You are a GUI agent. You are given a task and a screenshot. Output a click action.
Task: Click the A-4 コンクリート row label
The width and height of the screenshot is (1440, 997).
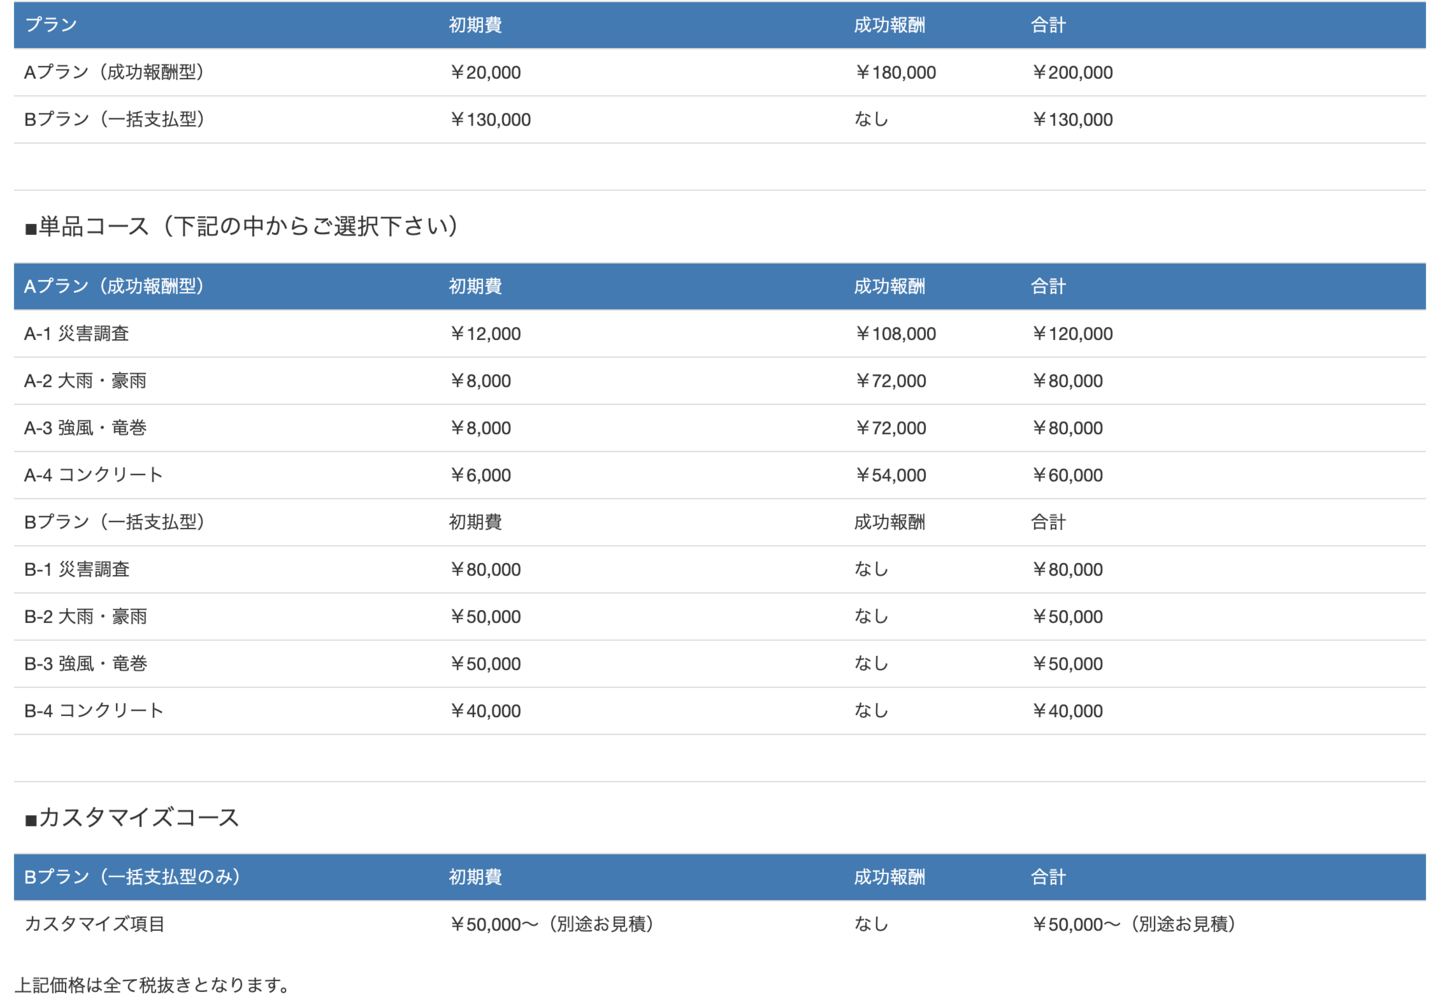point(93,475)
